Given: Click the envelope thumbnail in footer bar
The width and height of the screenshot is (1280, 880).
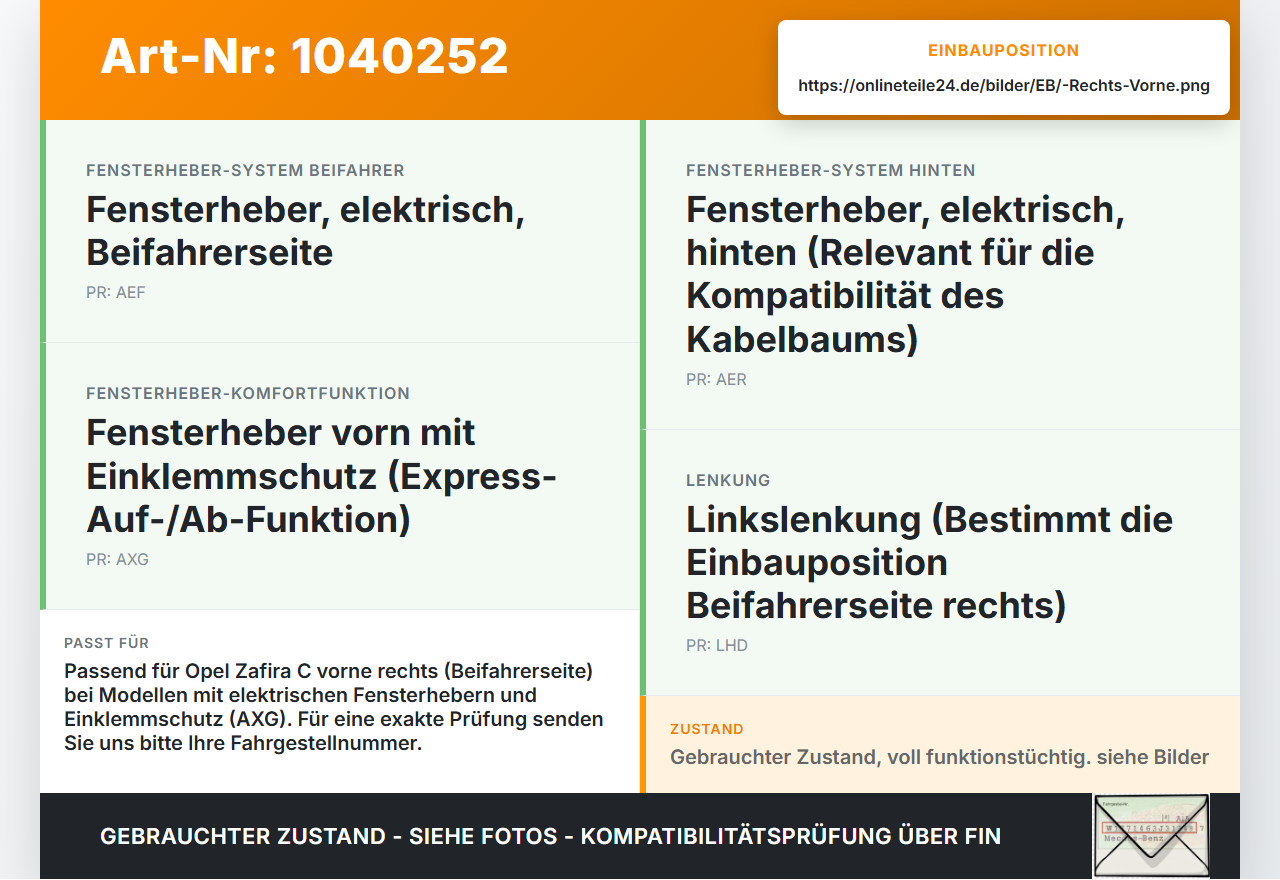Looking at the screenshot, I should pyautogui.click(x=1151, y=836).
